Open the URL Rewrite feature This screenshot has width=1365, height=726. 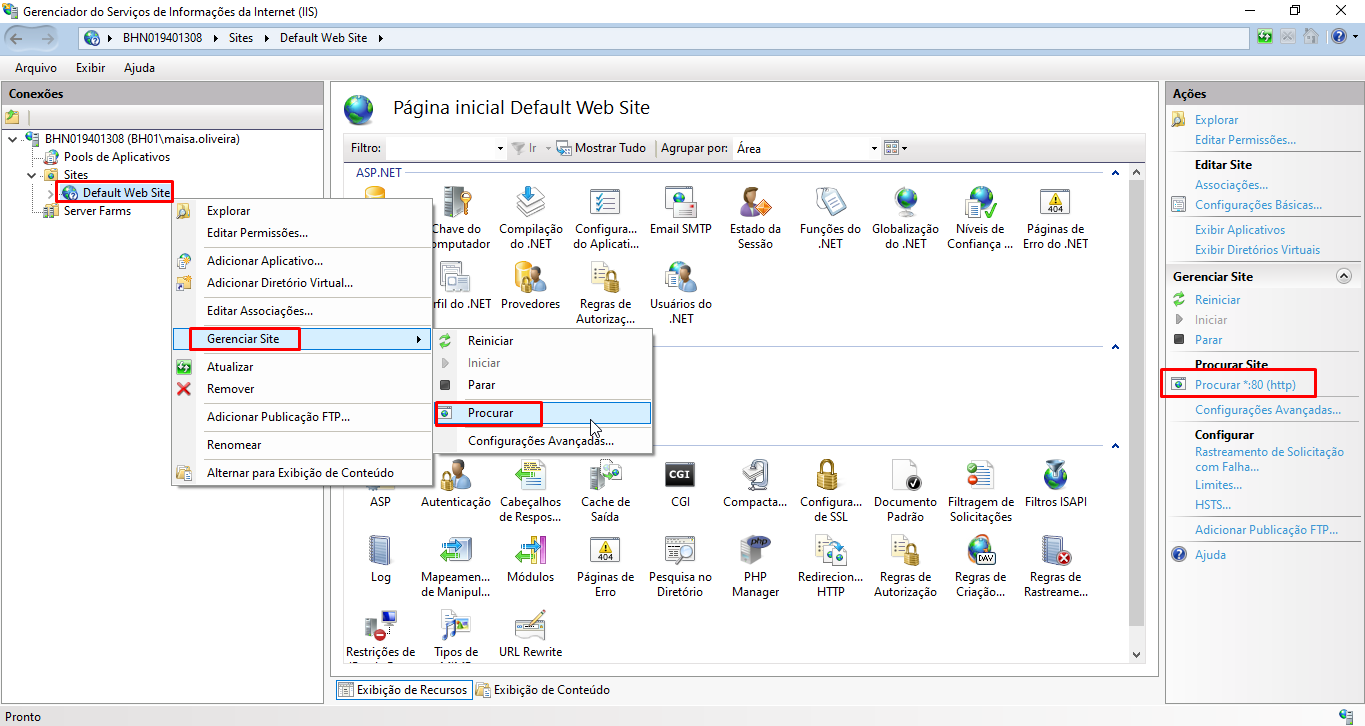point(529,635)
